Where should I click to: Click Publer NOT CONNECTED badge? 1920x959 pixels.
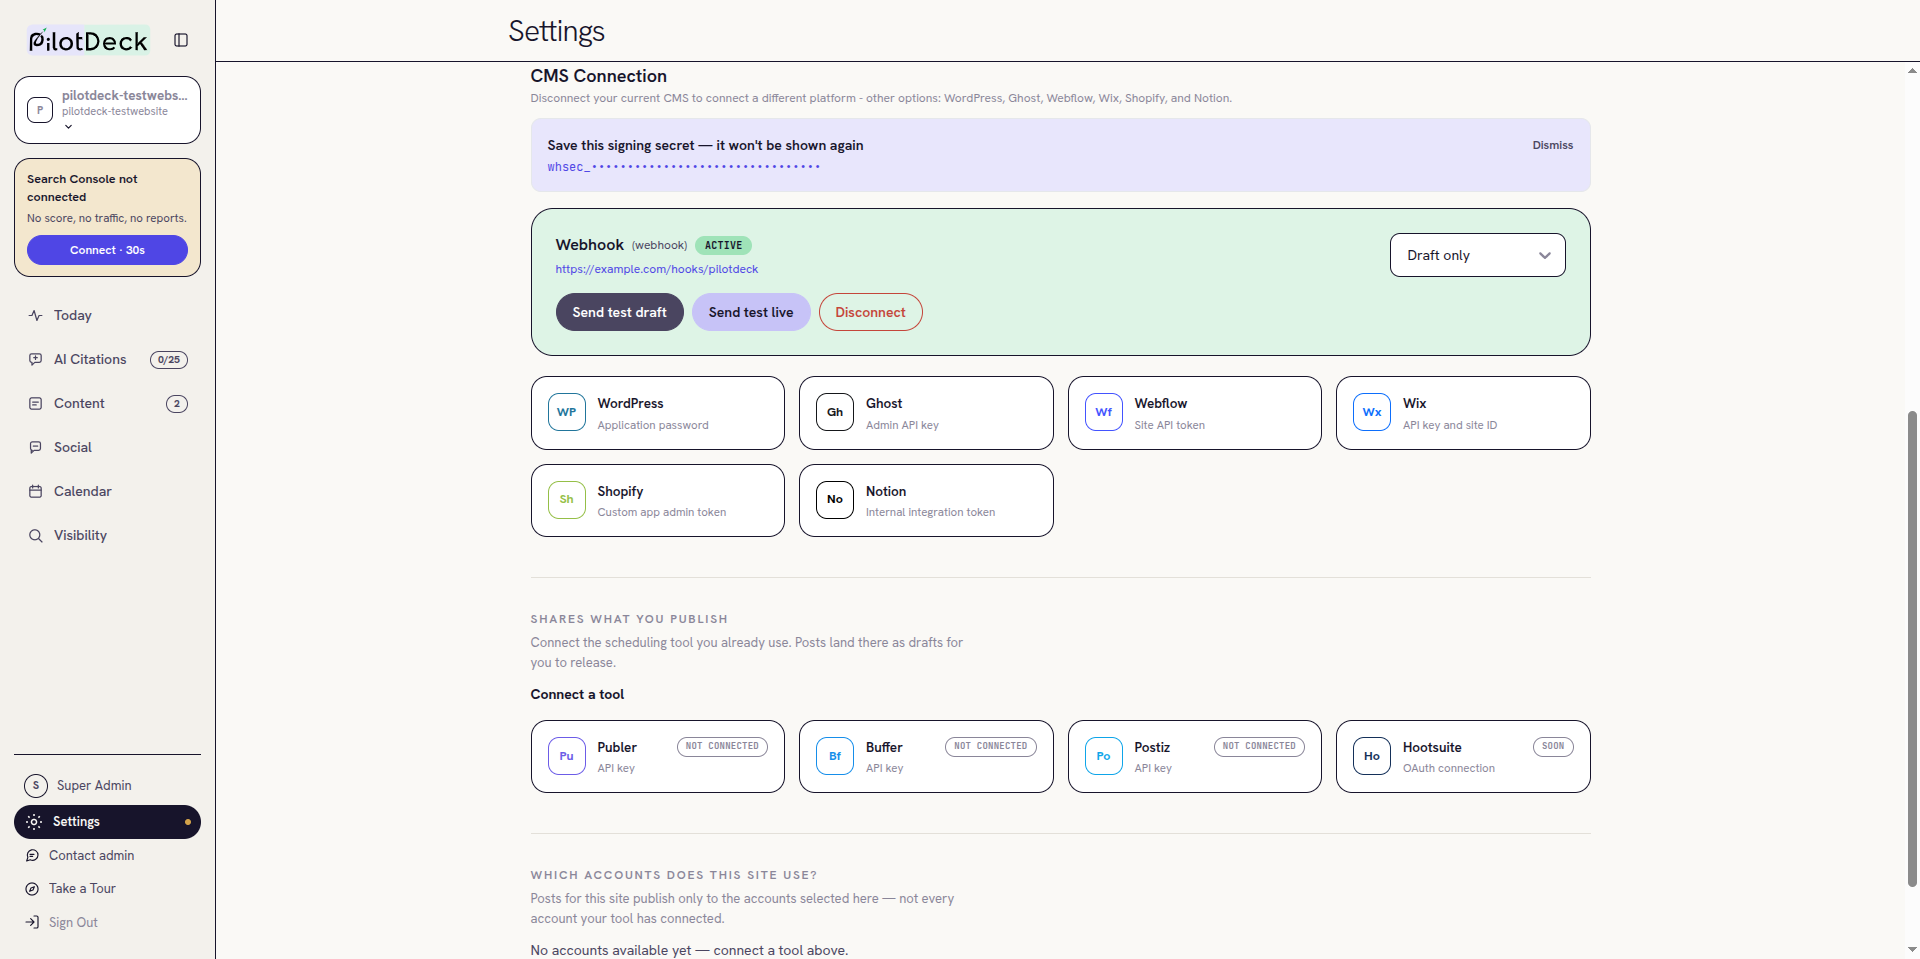coord(722,746)
